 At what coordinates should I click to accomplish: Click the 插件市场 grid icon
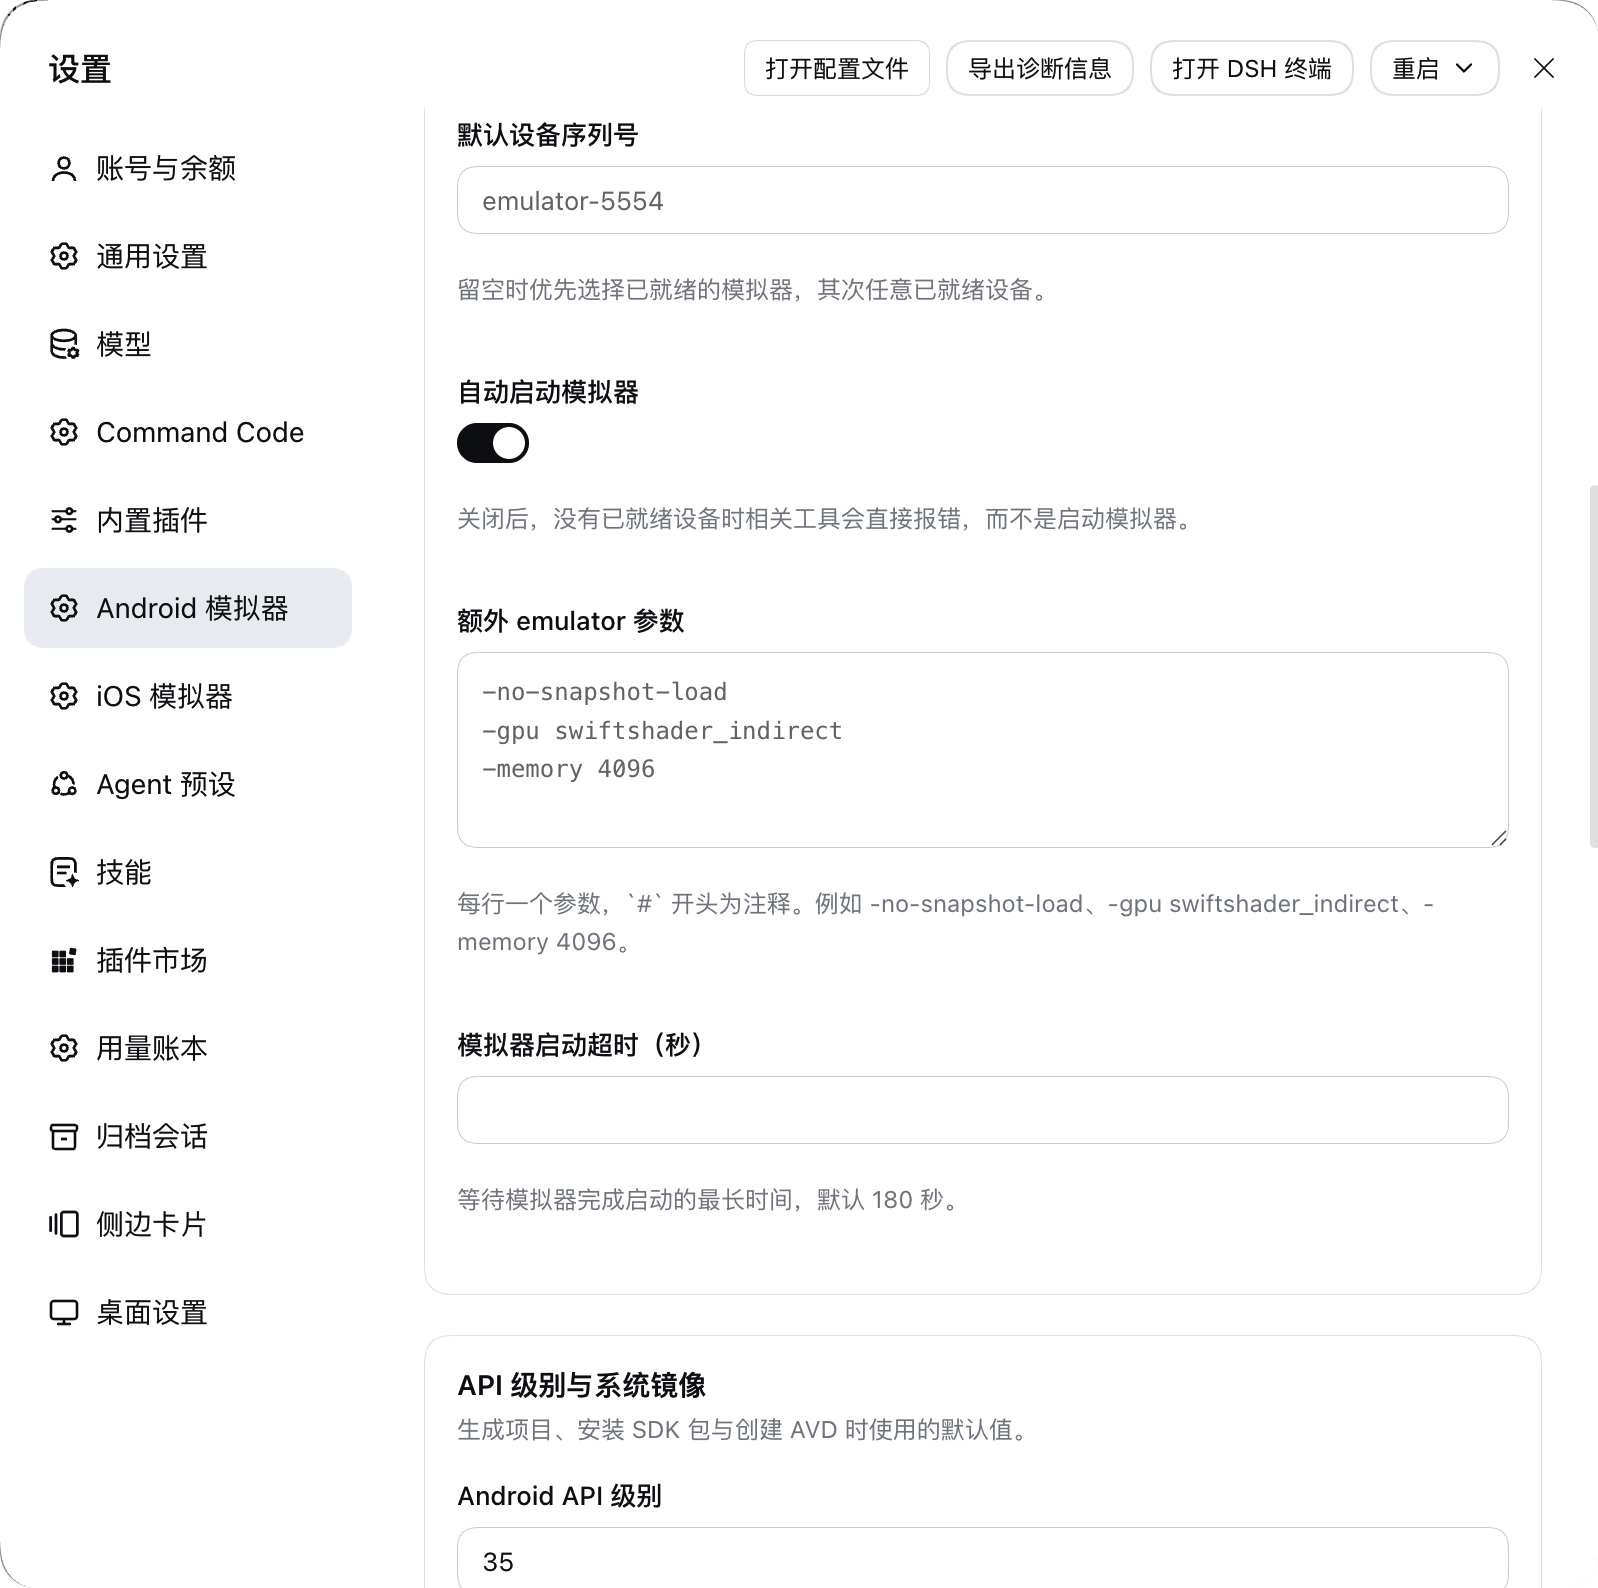(x=64, y=961)
